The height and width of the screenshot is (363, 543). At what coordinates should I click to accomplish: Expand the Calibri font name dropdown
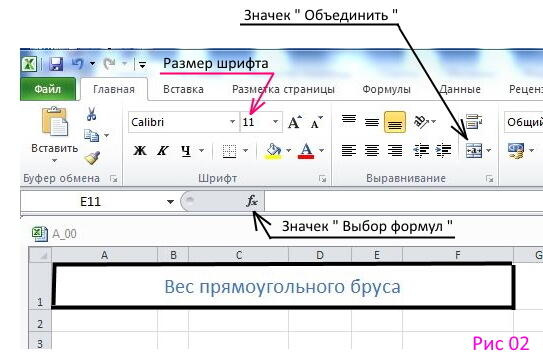click(232, 122)
